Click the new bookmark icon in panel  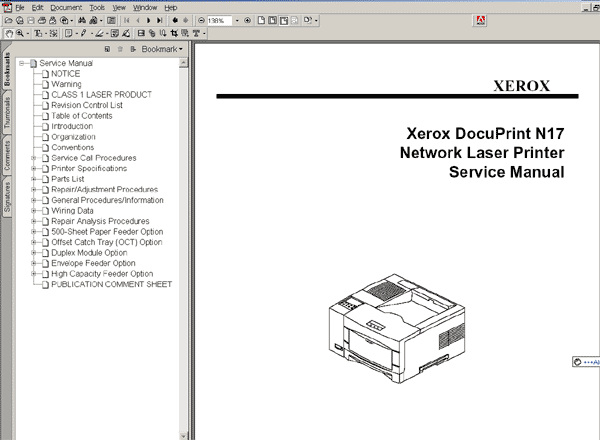107,49
